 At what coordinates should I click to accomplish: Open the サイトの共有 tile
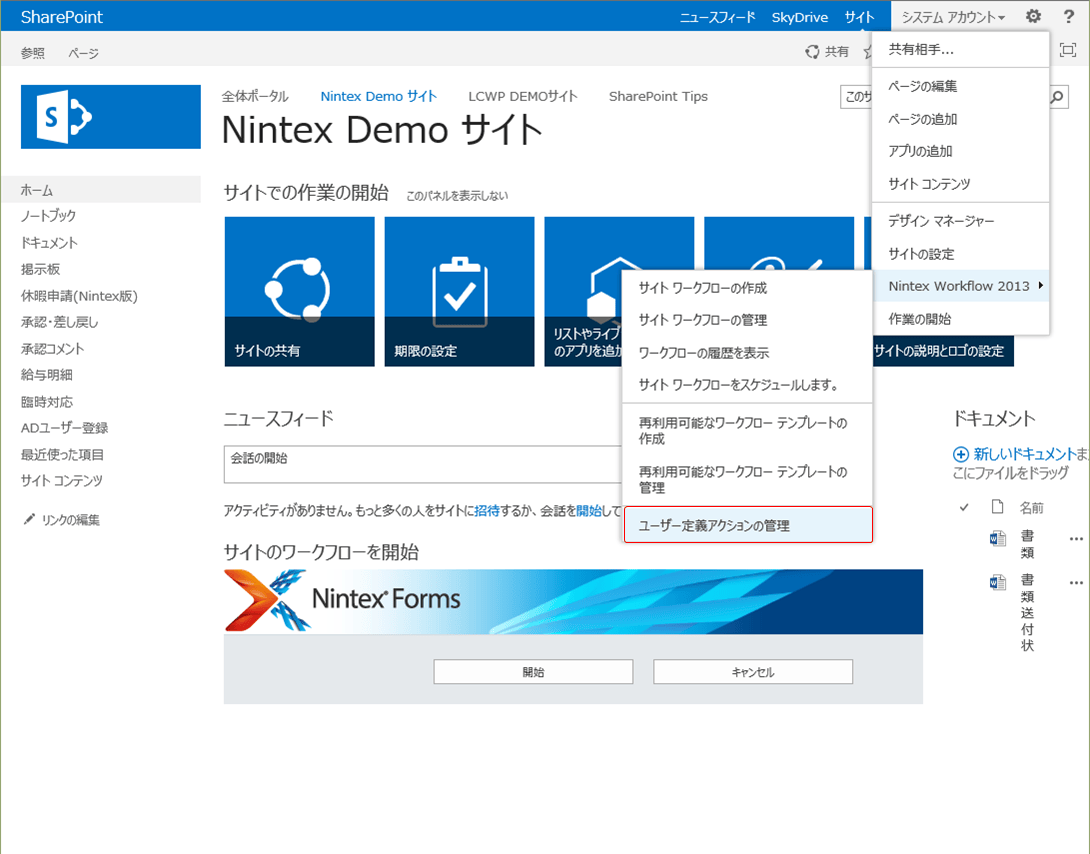(x=300, y=291)
